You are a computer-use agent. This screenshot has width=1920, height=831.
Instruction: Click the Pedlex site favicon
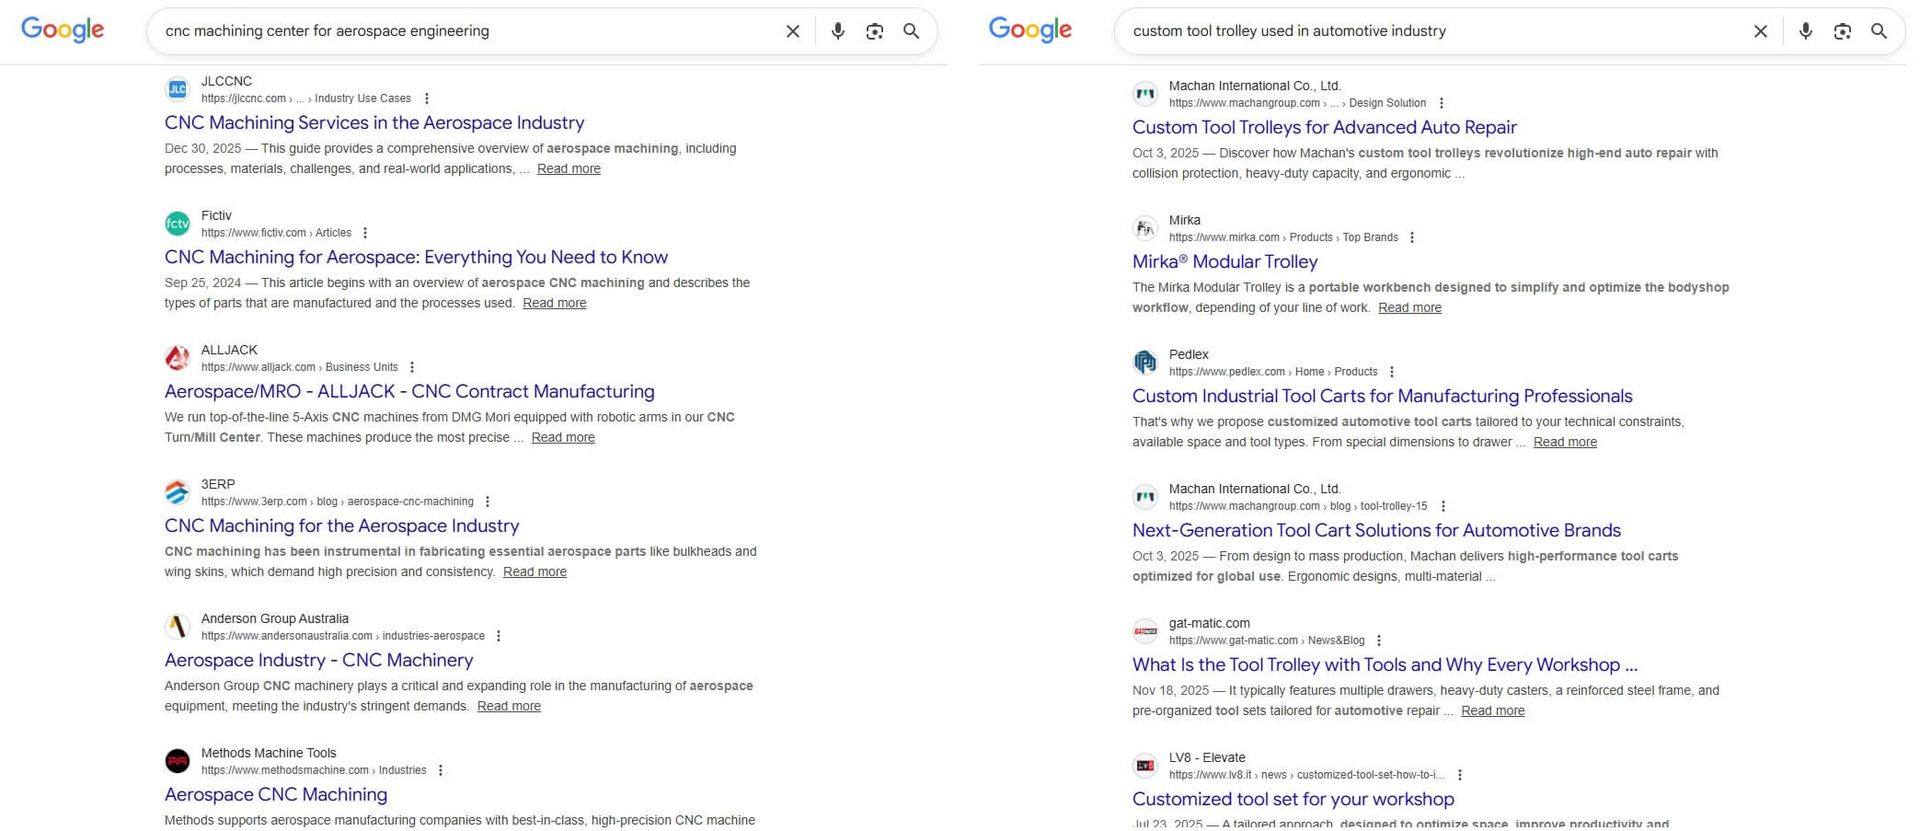[x=1145, y=362]
